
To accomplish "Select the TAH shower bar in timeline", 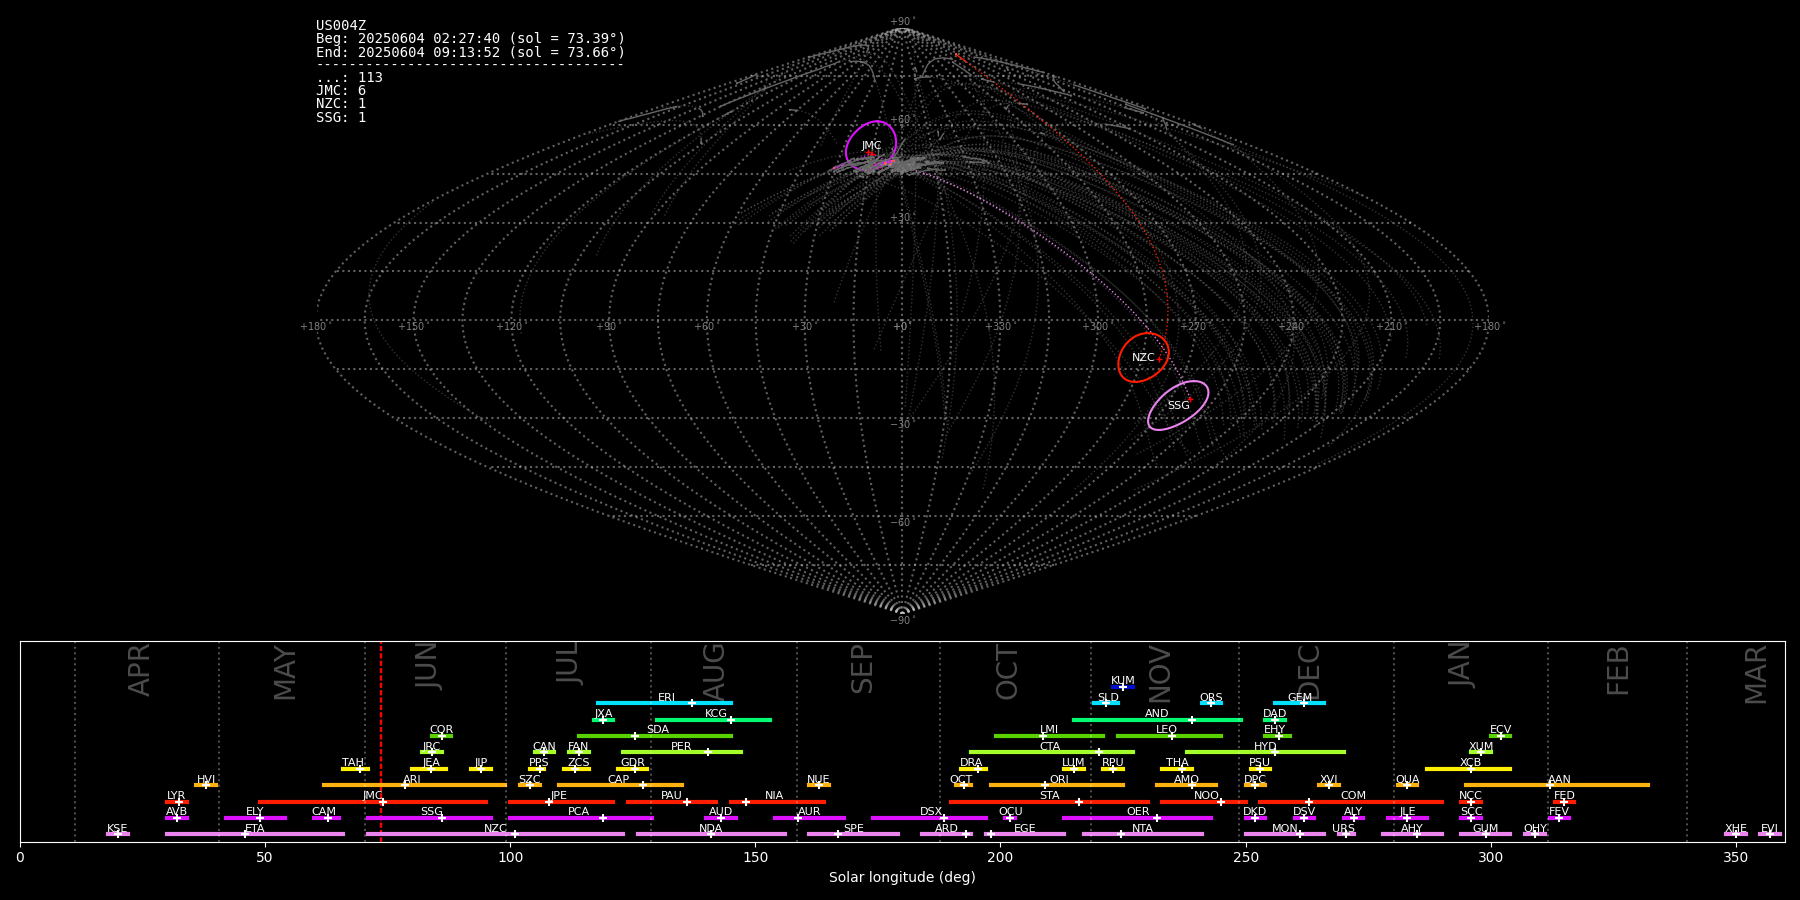I will click(x=355, y=769).
